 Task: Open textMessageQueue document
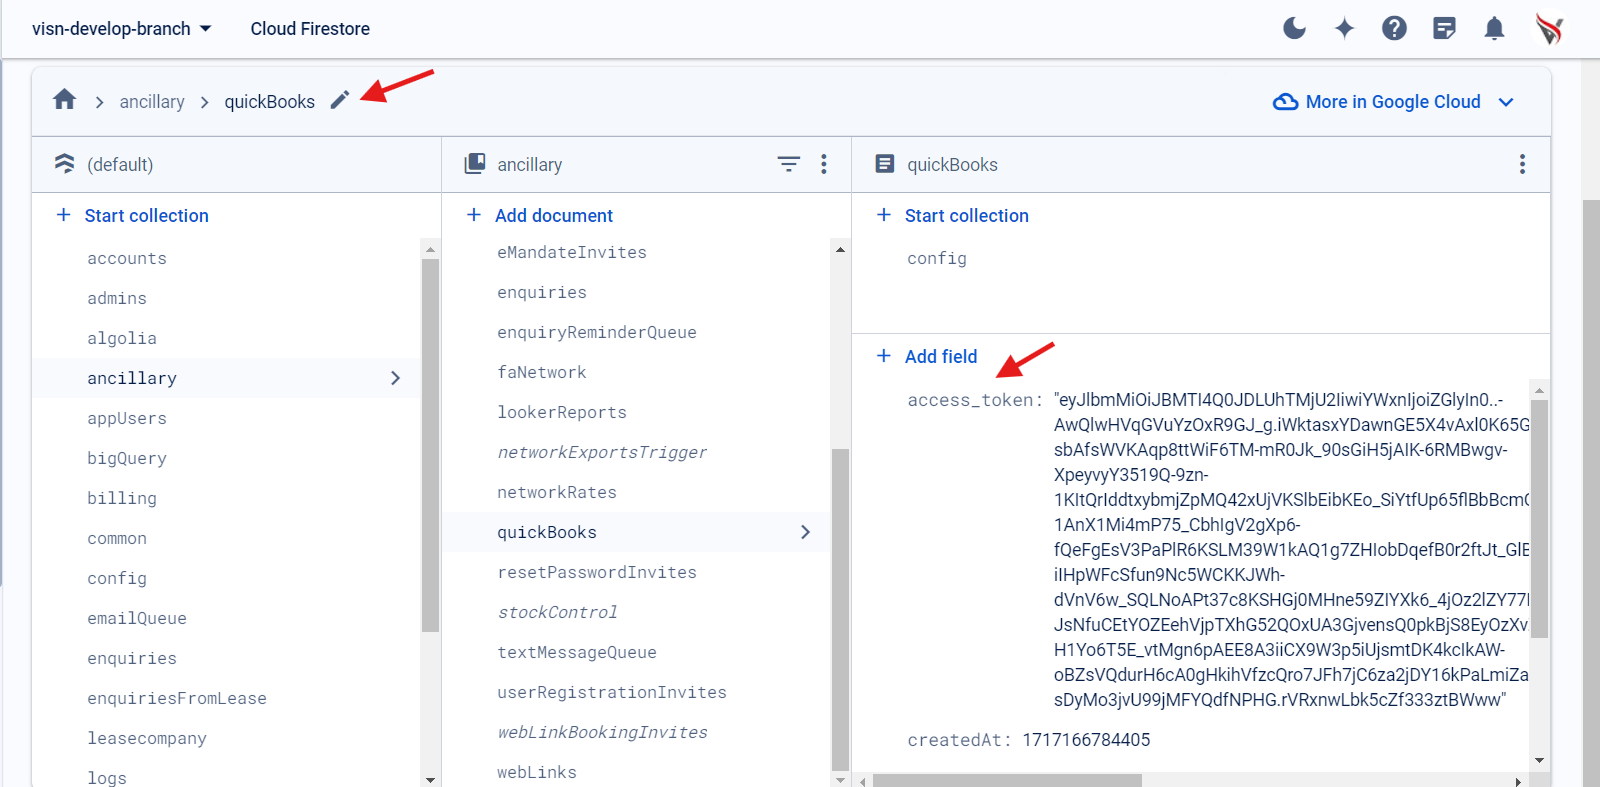(577, 652)
